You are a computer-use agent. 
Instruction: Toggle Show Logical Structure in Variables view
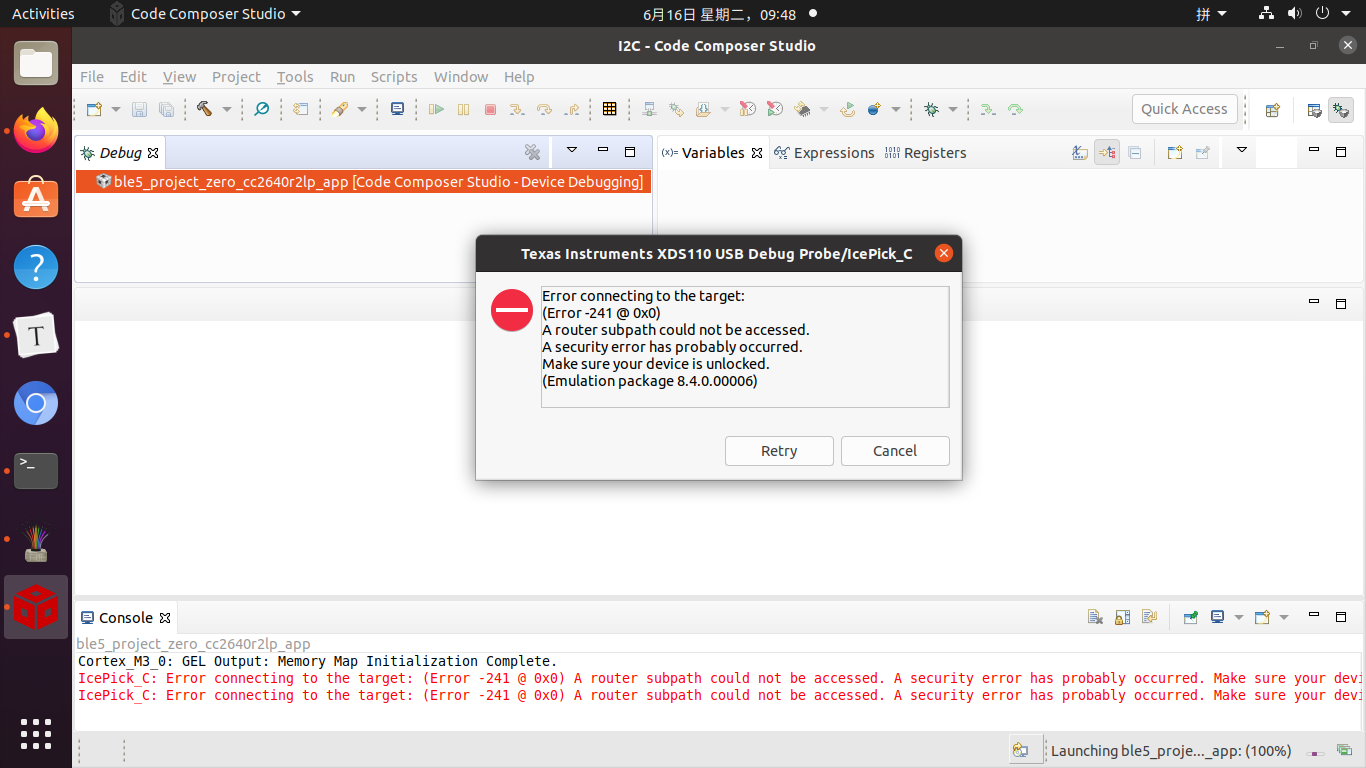[x=1107, y=153]
